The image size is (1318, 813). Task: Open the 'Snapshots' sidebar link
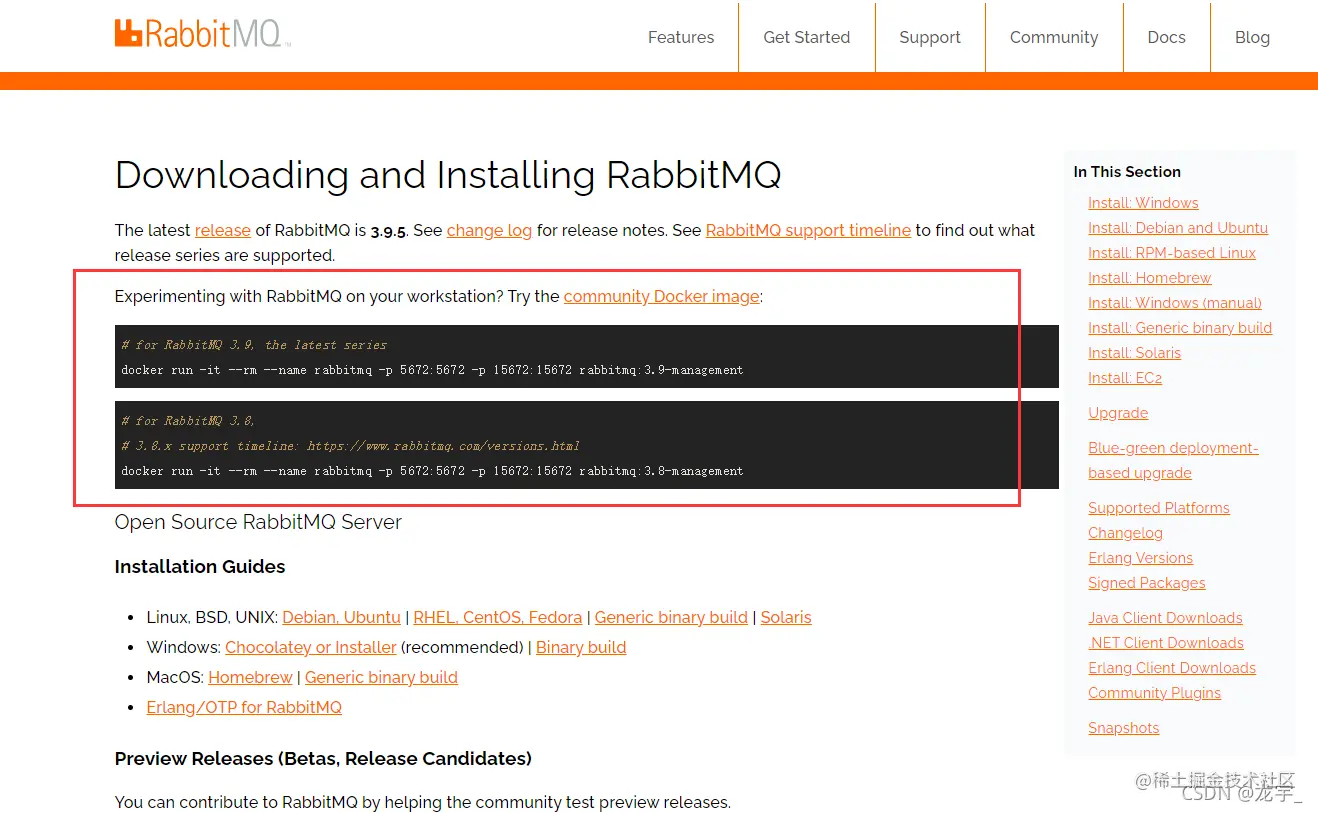(1124, 728)
